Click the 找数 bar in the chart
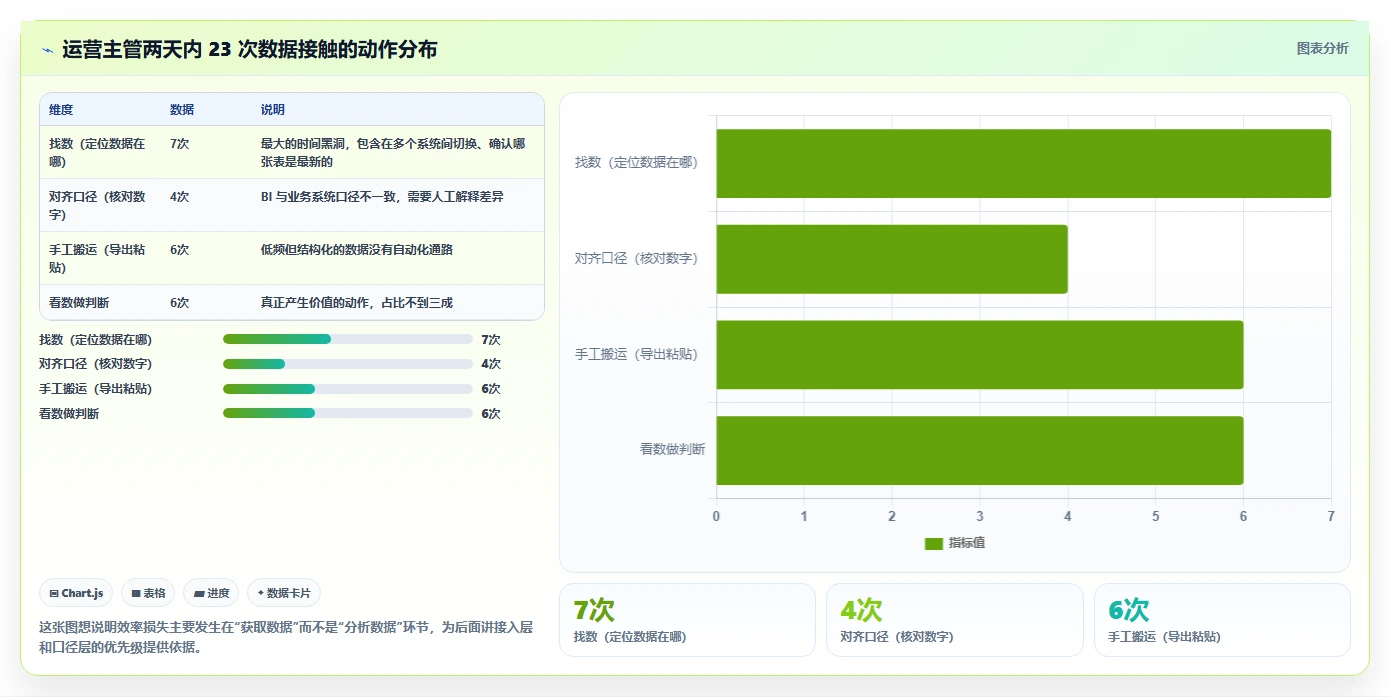 coord(1023,163)
